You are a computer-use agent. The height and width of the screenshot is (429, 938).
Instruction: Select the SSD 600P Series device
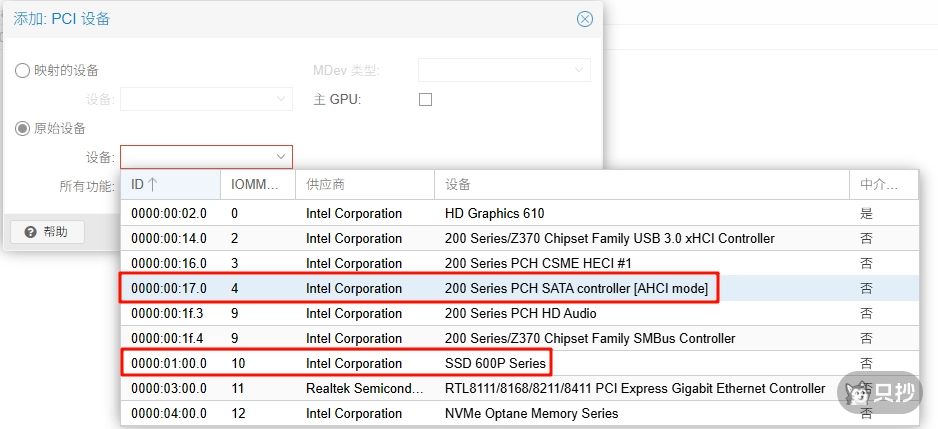(x=494, y=363)
